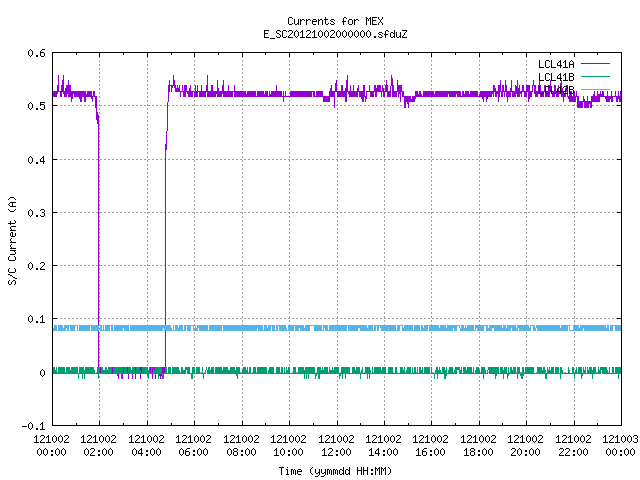Click the x-axis tick label 121002 12:00
The image size is (640, 480).
click(336, 445)
